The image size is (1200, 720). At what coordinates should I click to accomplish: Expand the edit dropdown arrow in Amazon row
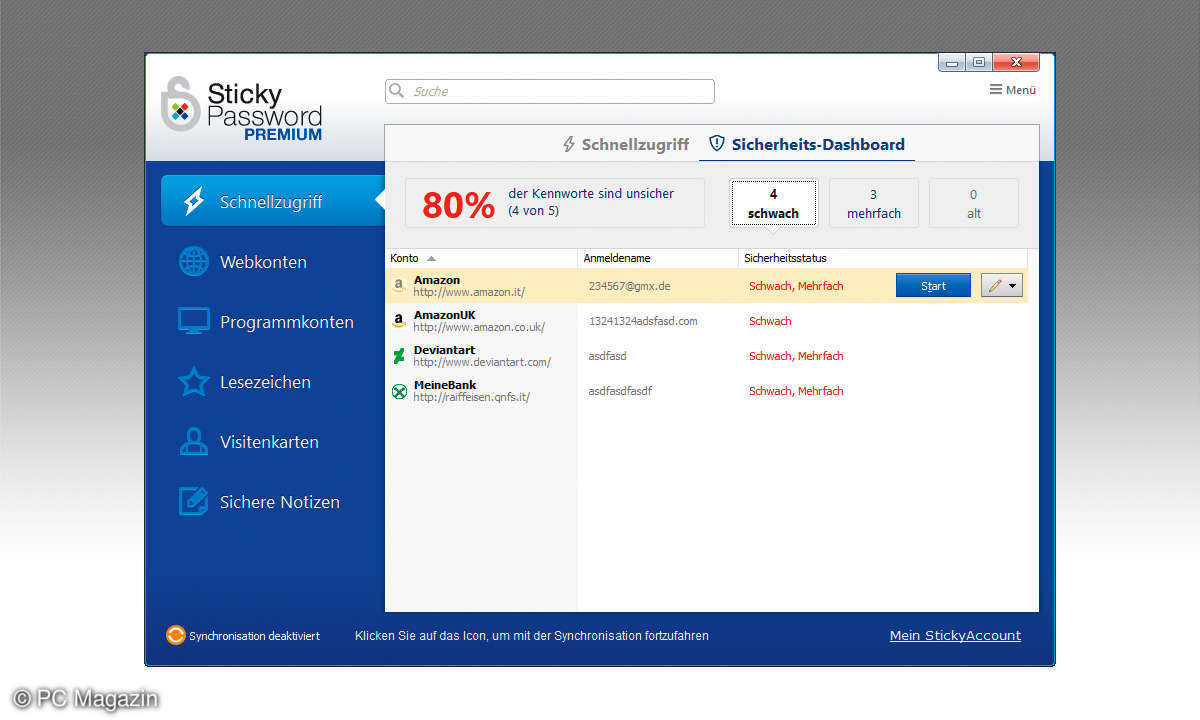click(x=1013, y=286)
